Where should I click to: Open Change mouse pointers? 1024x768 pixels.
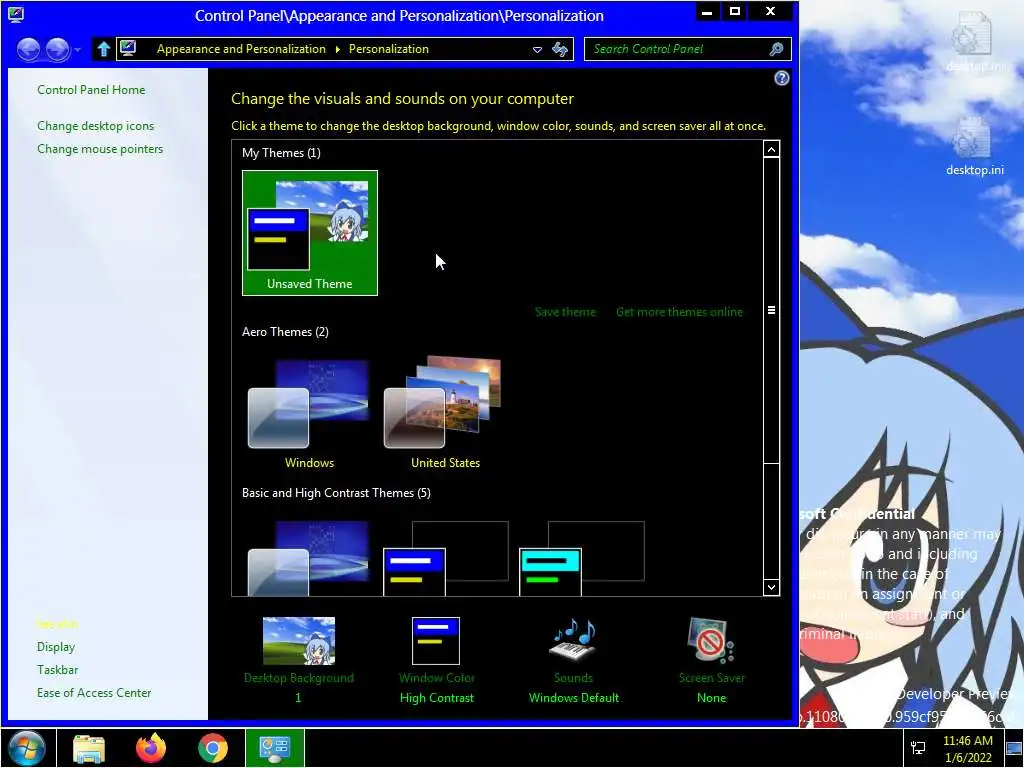click(100, 149)
